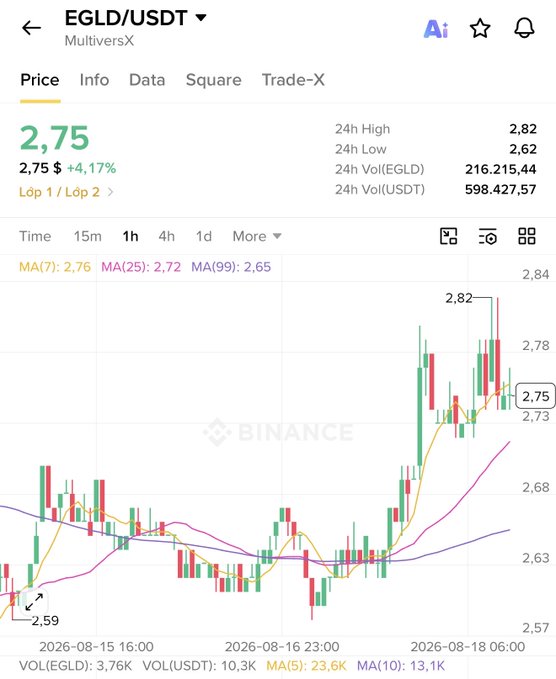The width and height of the screenshot is (556, 679).
Task: Open the AI assistant icon
Action: 436,29
